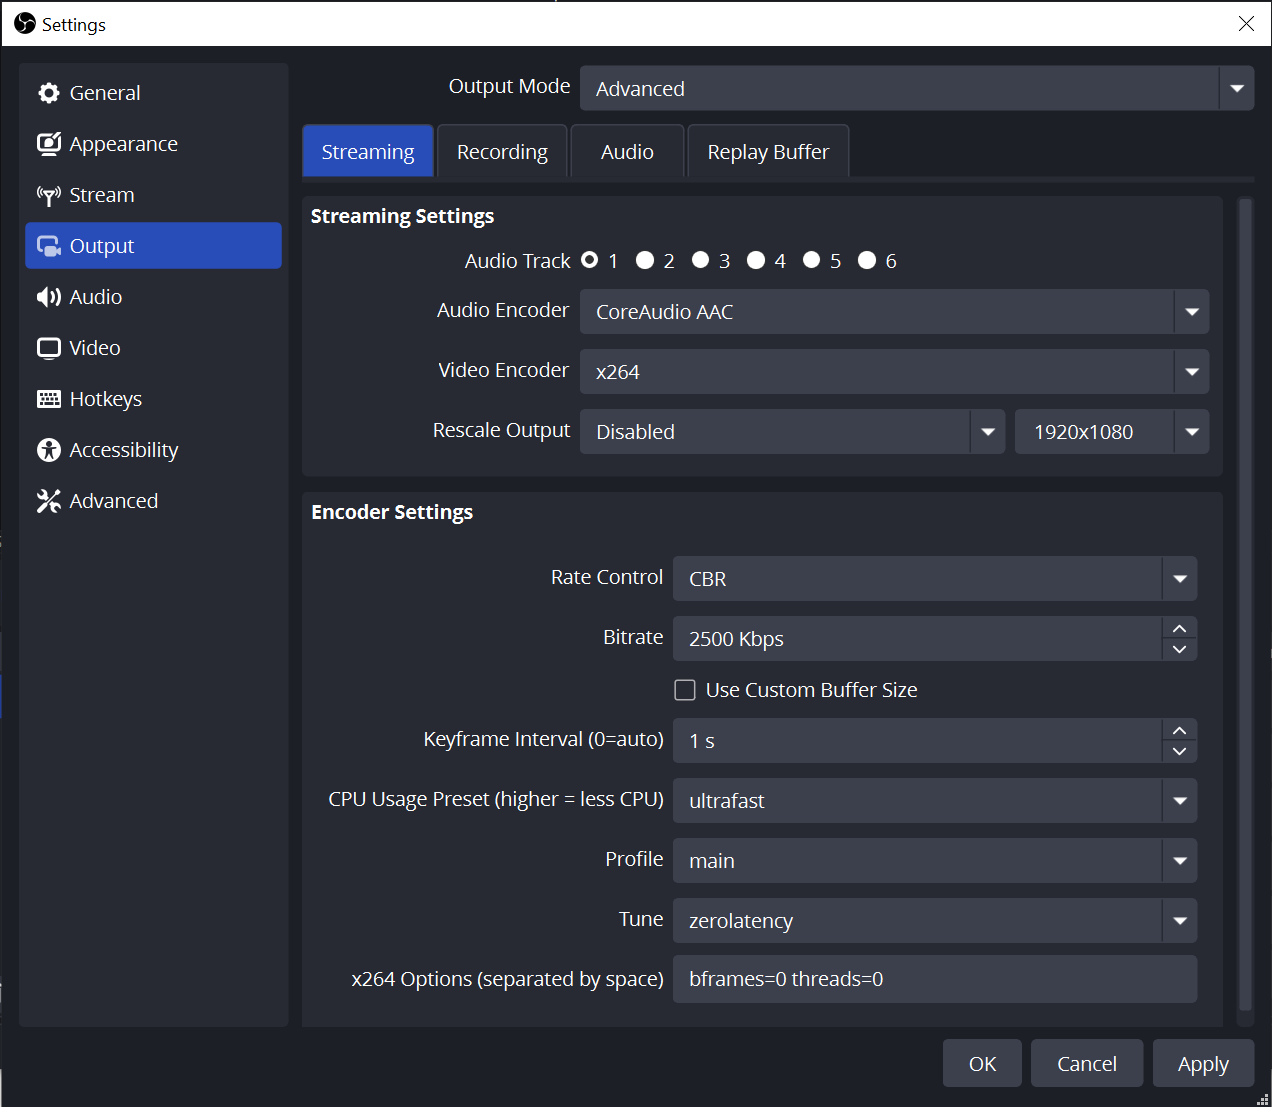Decrease Keyframe Interval with down arrow

click(1180, 752)
